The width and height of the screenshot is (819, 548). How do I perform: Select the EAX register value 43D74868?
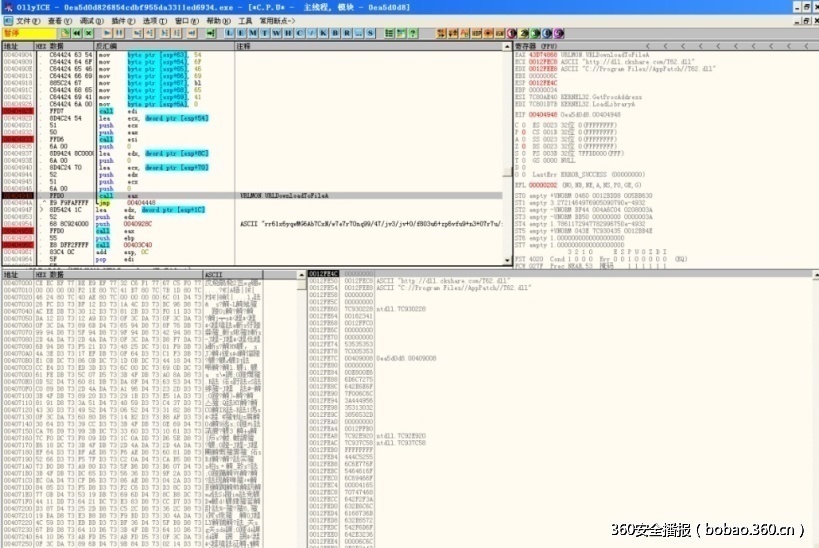point(543,55)
